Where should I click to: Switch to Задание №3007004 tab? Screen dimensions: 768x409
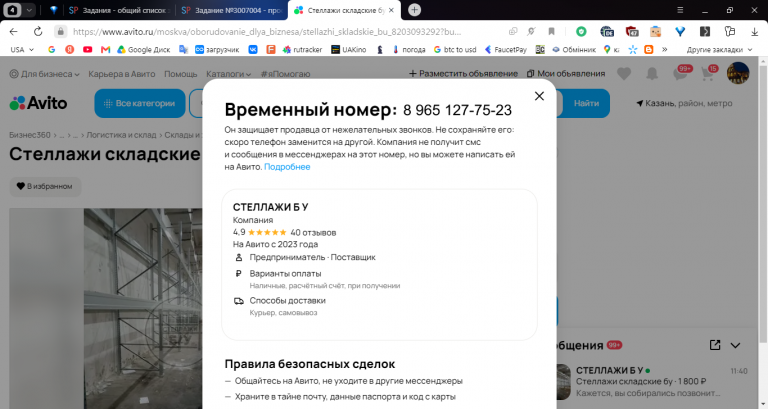[232, 10]
